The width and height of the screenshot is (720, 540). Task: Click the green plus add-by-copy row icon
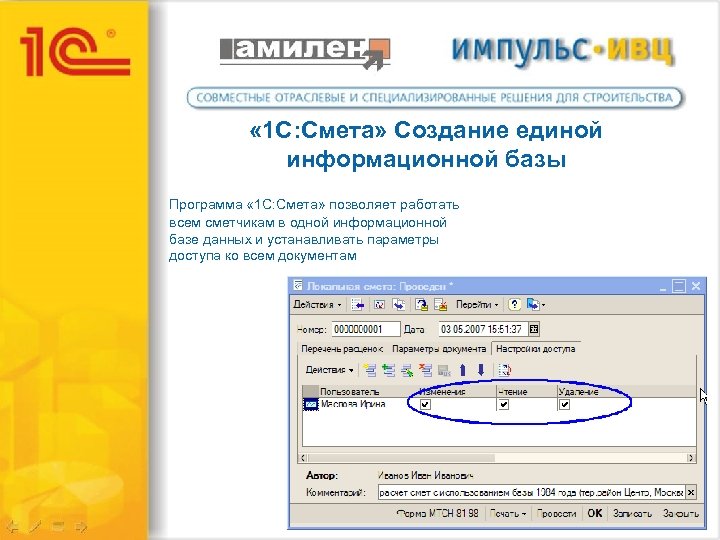[388, 370]
